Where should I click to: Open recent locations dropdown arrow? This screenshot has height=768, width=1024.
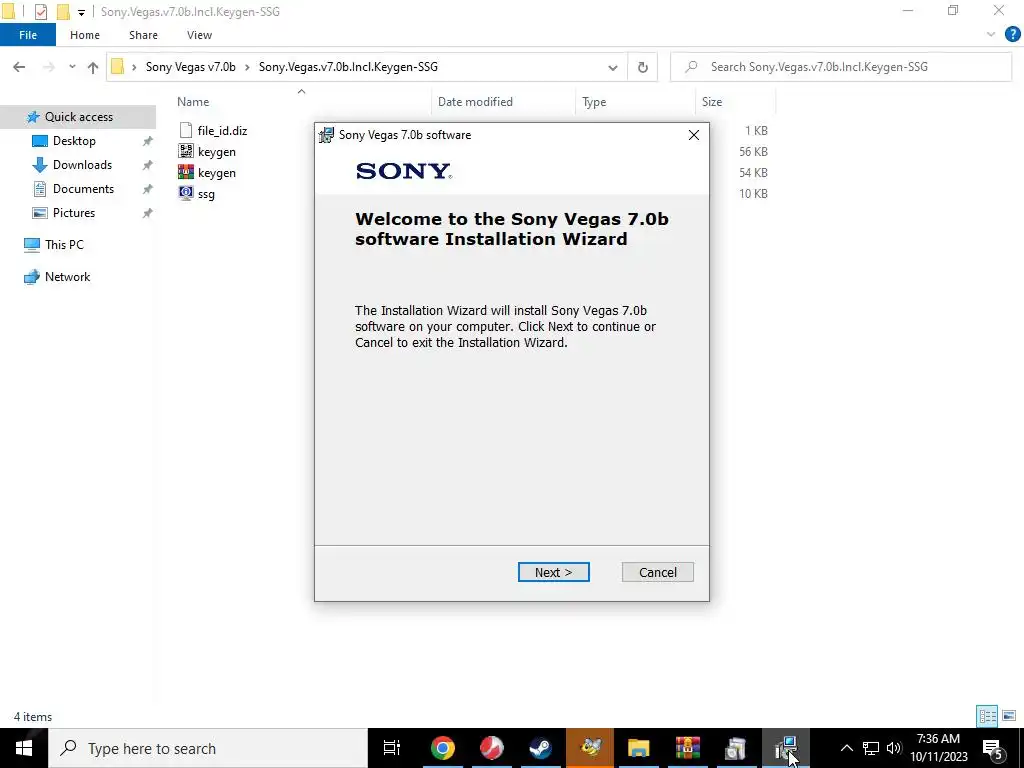[72, 67]
